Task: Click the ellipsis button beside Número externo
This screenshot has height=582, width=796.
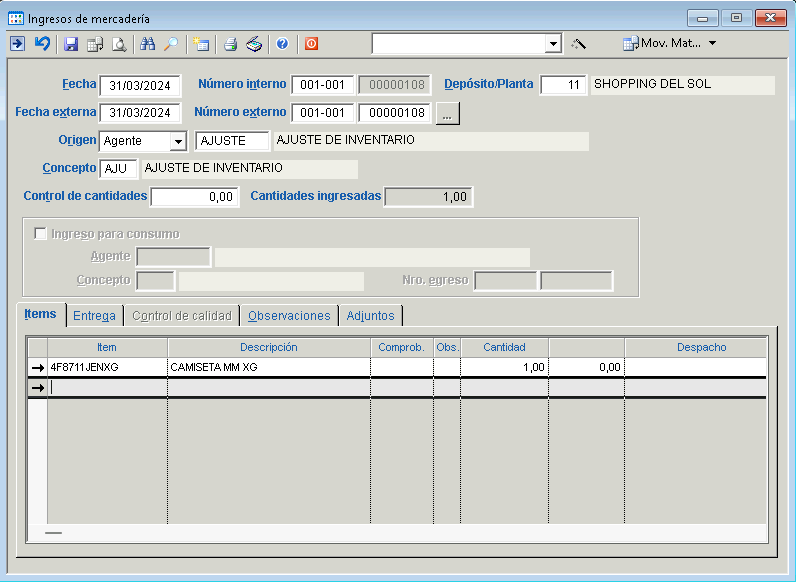Action: 447,113
